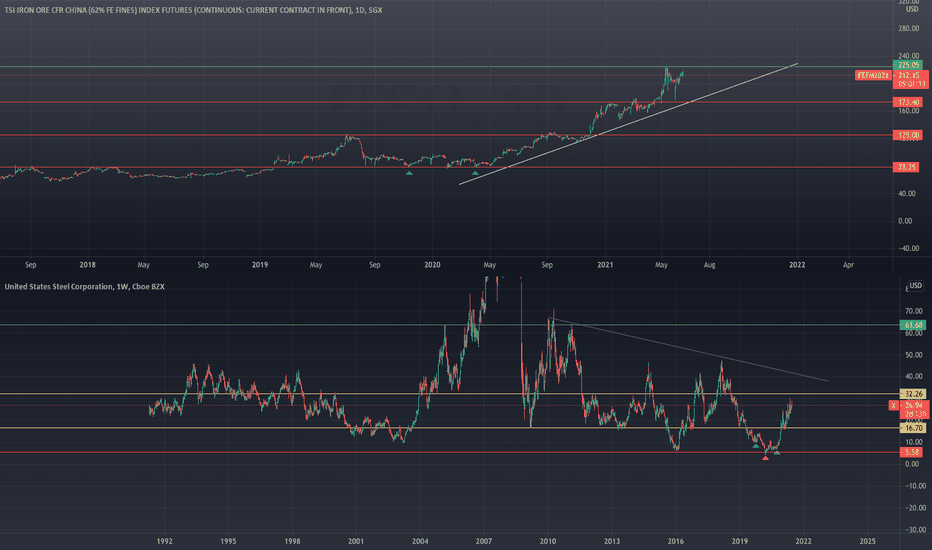The height and width of the screenshot is (550, 932).
Task: Click the 2010 label on US Steel time axis
Action: [x=548, y=542]
